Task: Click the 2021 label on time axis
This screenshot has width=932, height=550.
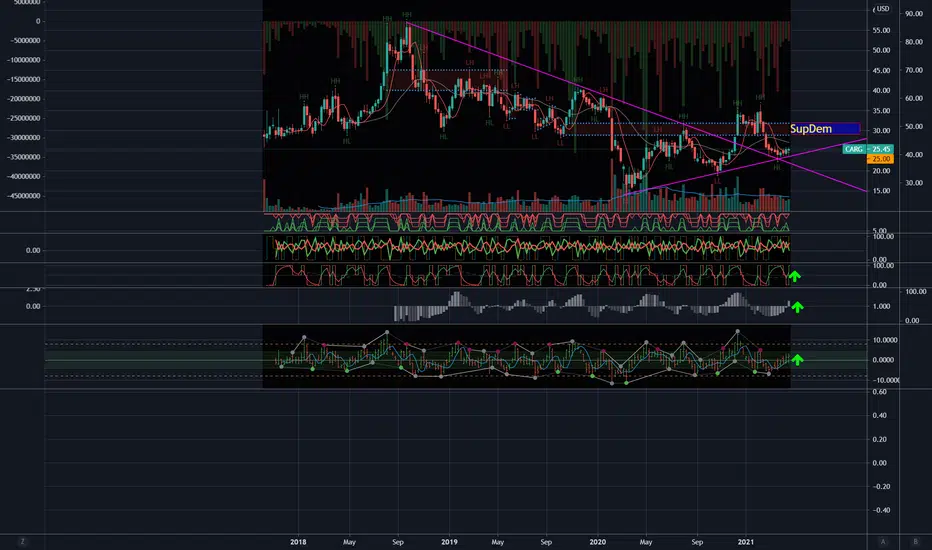Action: pyautogui.click(x=745, y=542)
